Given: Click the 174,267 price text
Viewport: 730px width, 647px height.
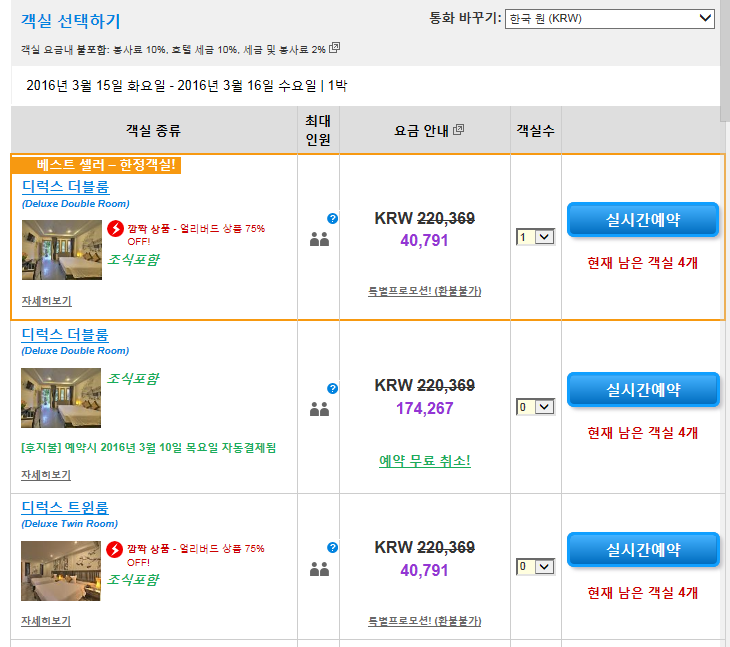Looking at the screenshot, I should [x=424, y=408].
